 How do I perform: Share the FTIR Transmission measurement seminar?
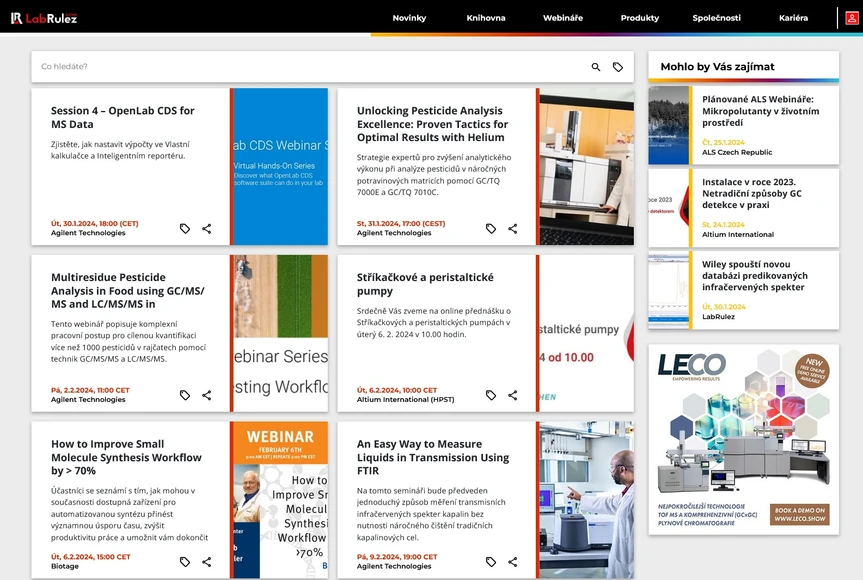513,561
